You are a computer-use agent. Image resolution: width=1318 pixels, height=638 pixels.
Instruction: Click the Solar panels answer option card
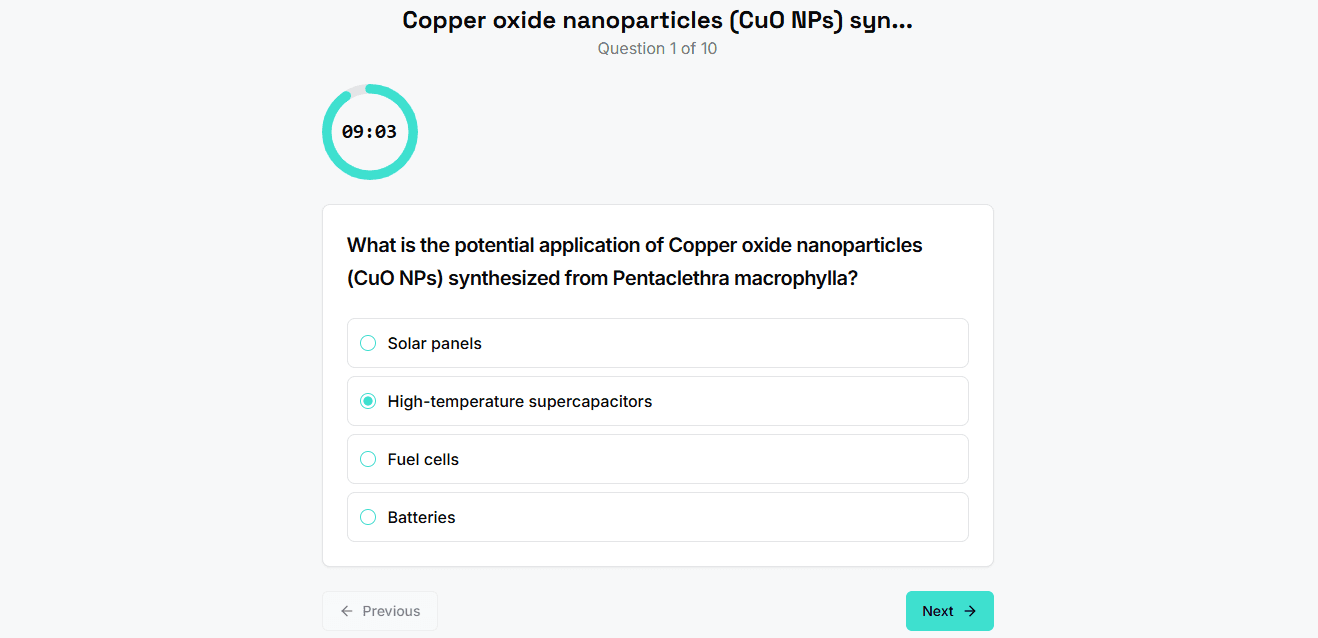coord(657,343)
